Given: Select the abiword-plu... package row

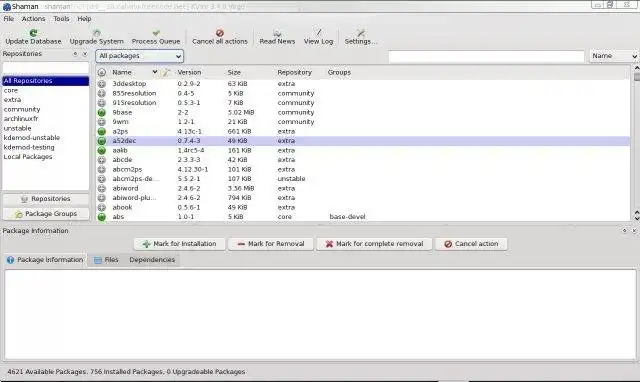Looking at the screenshot, I should click(x=363, y=198).
